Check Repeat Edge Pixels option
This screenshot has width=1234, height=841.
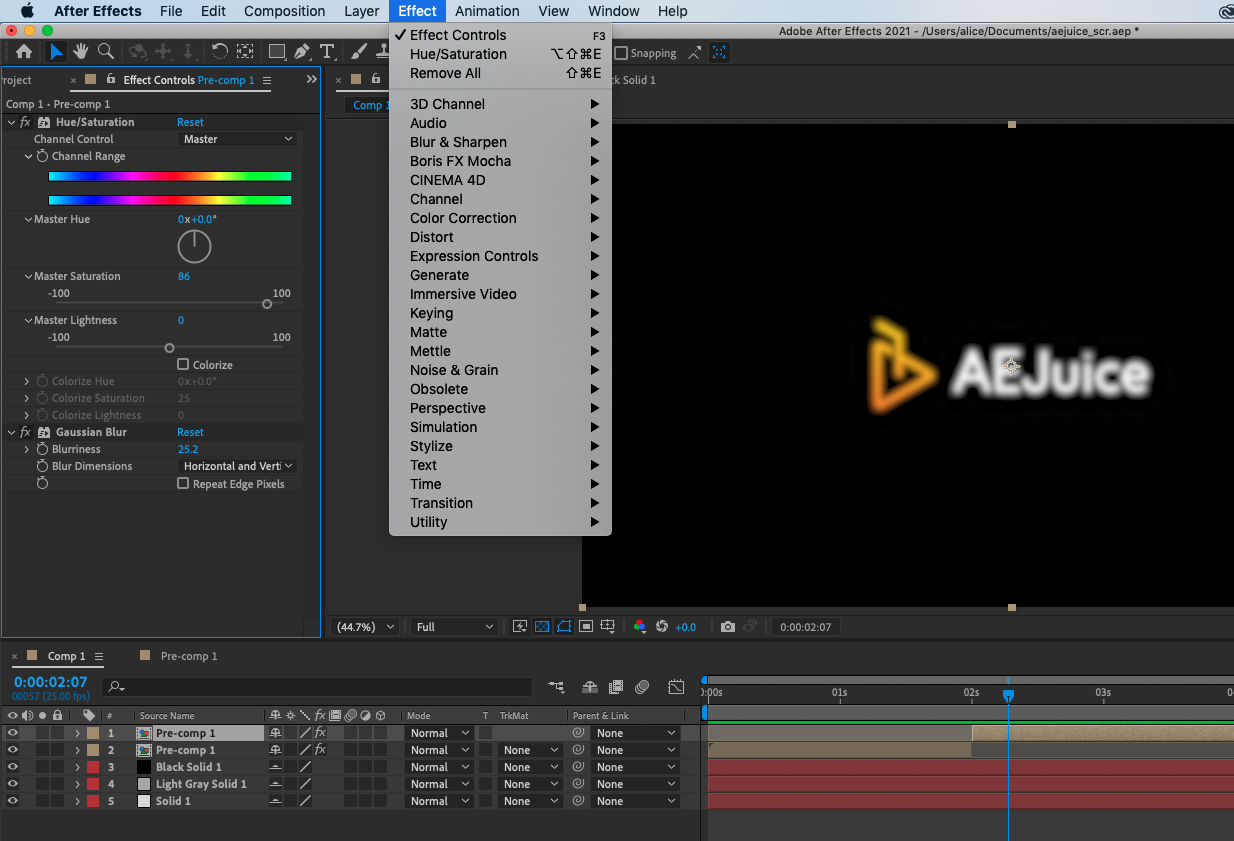pyautogui.click(x=183, y=484)
